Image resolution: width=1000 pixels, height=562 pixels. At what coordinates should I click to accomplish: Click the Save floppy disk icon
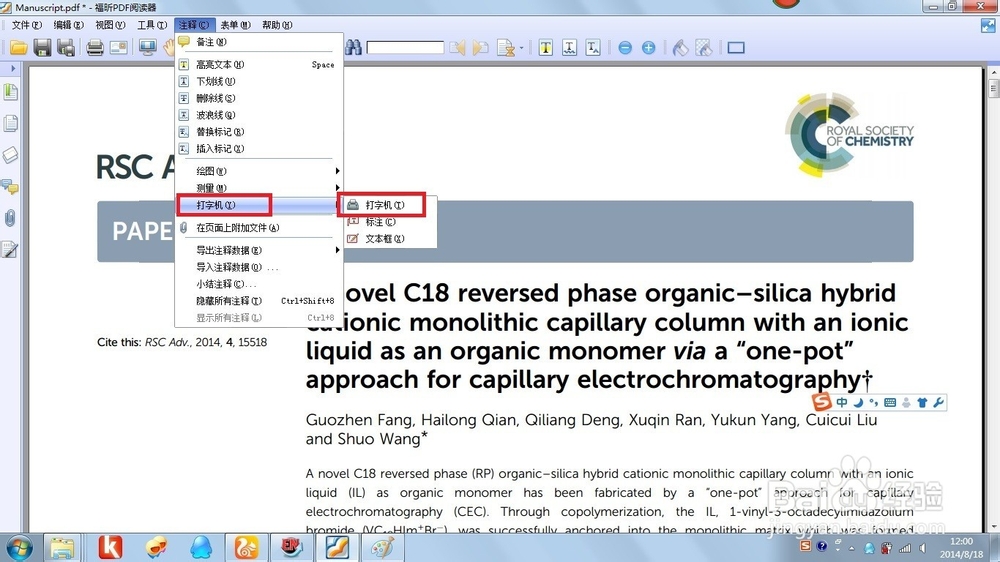point(42,48)
